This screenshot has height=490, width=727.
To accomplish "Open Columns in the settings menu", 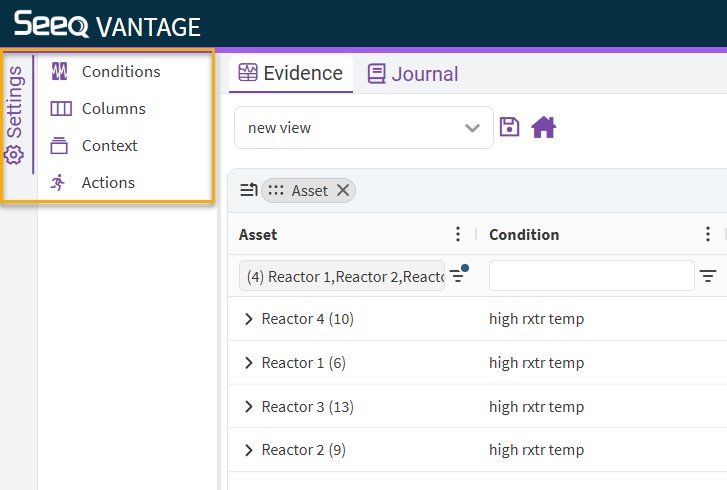I will click(x=113, y=108).
